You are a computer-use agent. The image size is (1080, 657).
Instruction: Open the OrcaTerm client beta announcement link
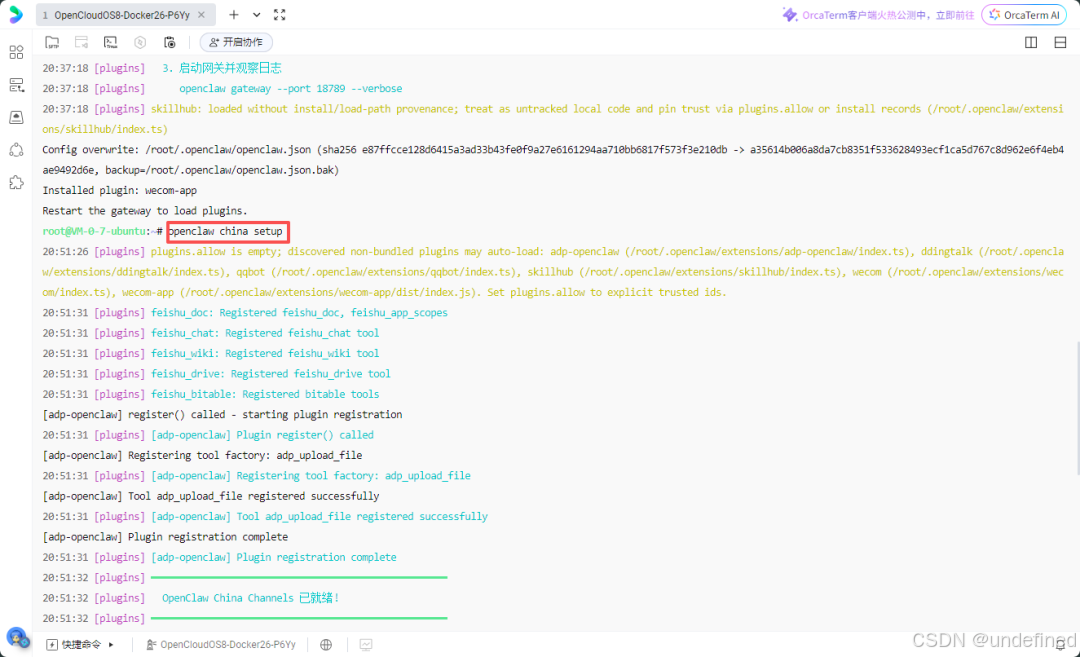click(878, 14)
